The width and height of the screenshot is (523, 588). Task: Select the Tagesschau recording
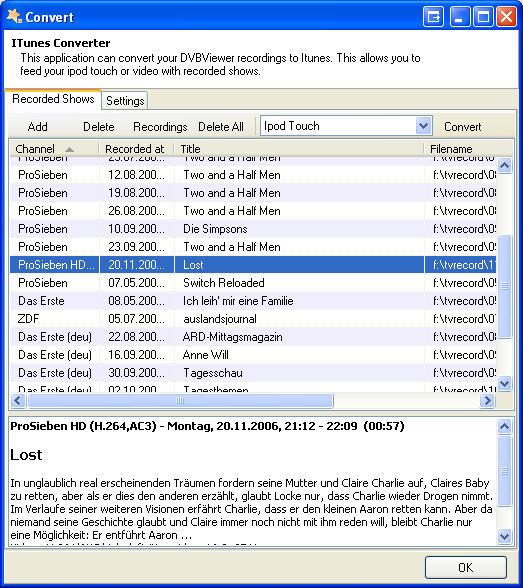(x=253, y=373)
